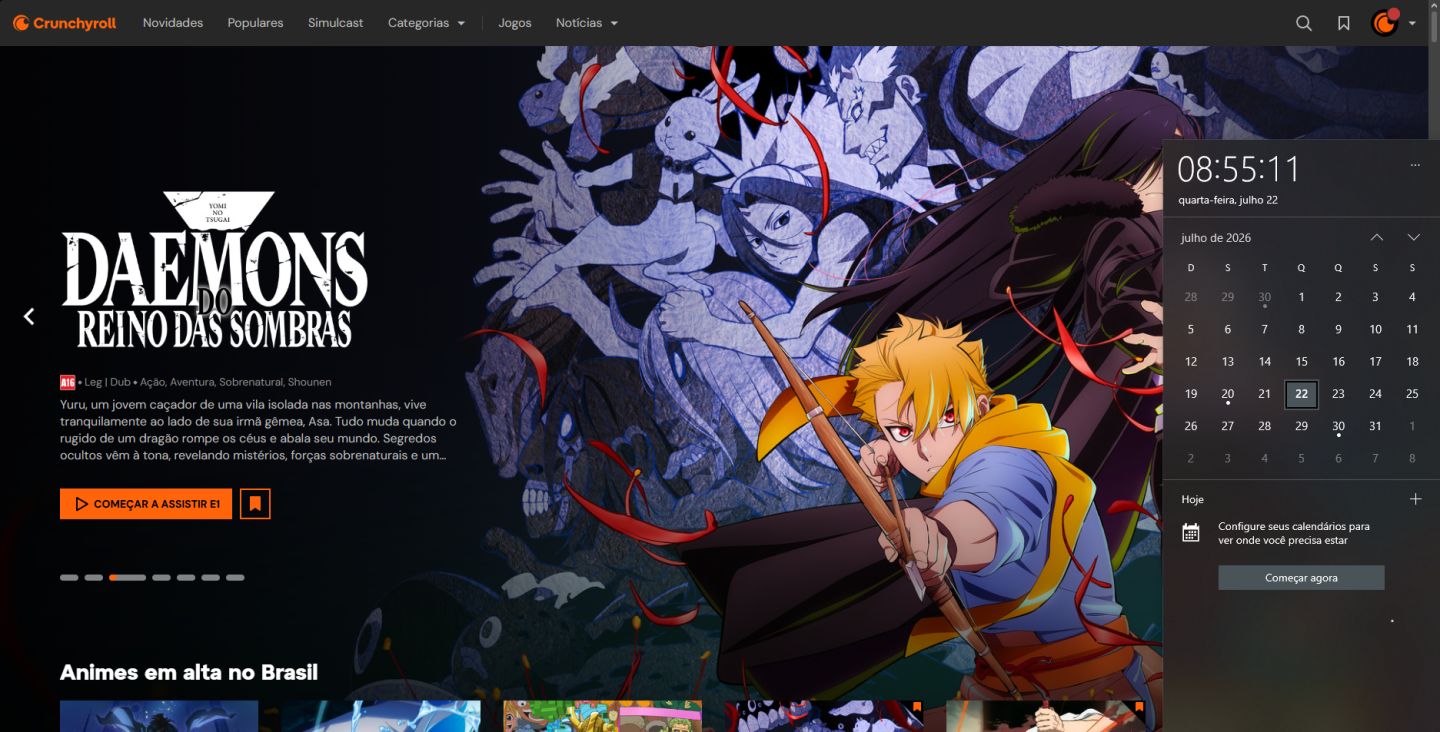Open the Jogos menu item
Screen dimensions: 1440x732
pos(515,23)
